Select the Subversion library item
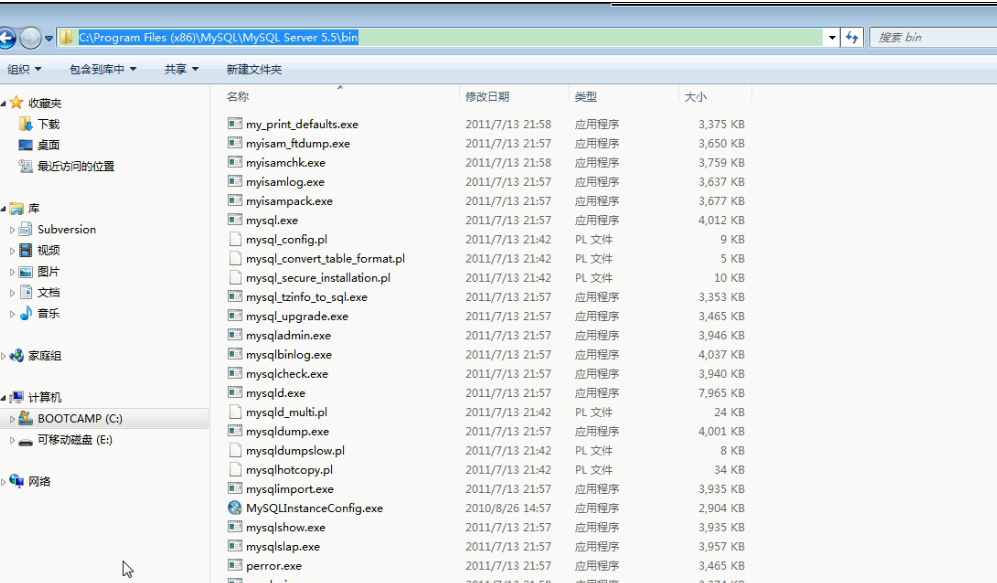Viewport: 997px width, 583px height. (66, 230)
